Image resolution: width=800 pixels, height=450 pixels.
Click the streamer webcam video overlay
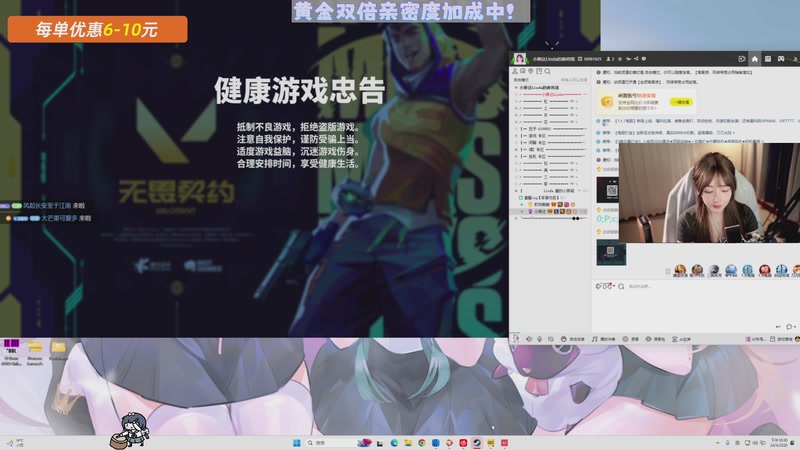coord(709,192)
